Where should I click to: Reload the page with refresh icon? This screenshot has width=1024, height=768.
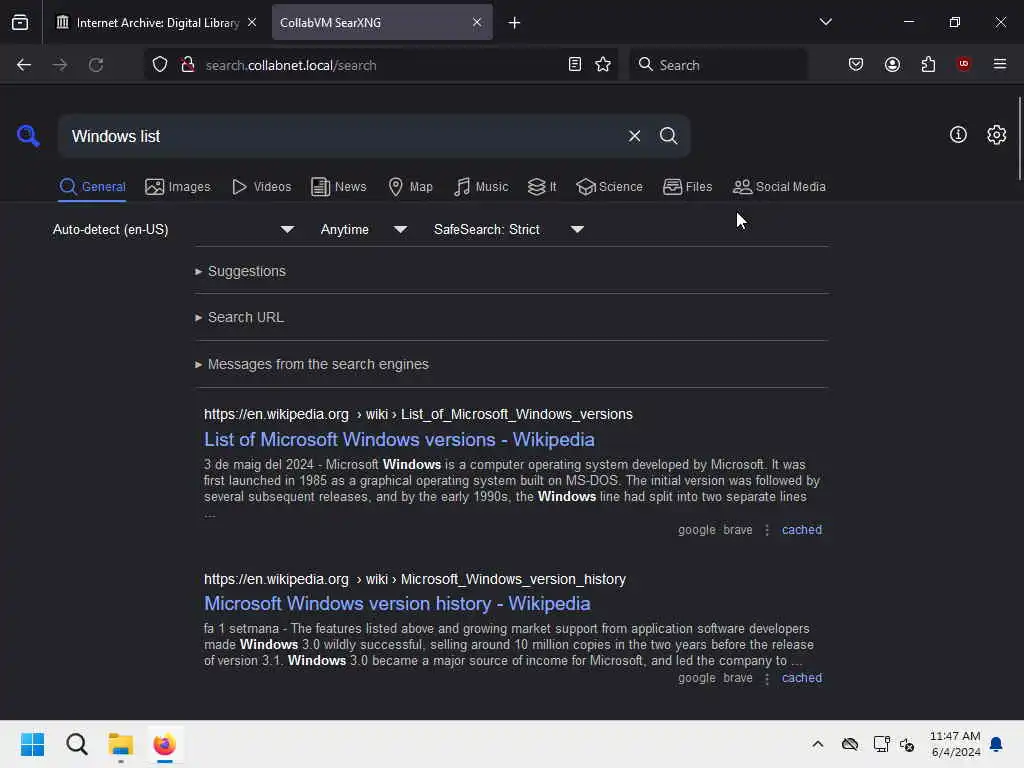pos(96,65)
